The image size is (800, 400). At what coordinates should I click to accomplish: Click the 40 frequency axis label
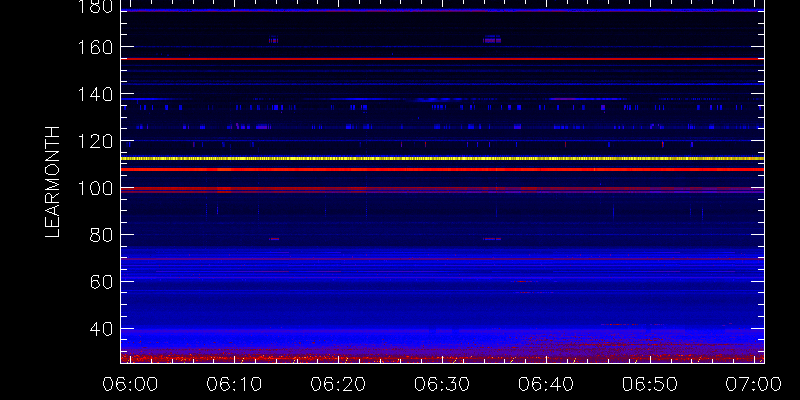pos(101,329)
